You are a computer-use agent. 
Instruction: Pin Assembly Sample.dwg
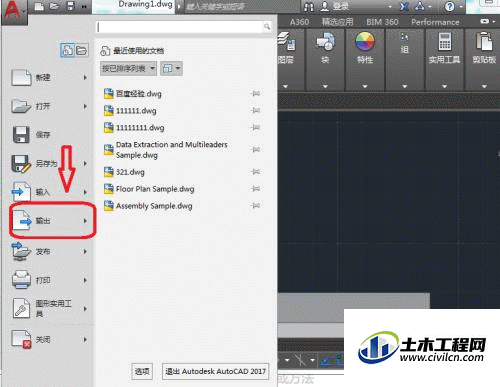[x=256, y=206]
